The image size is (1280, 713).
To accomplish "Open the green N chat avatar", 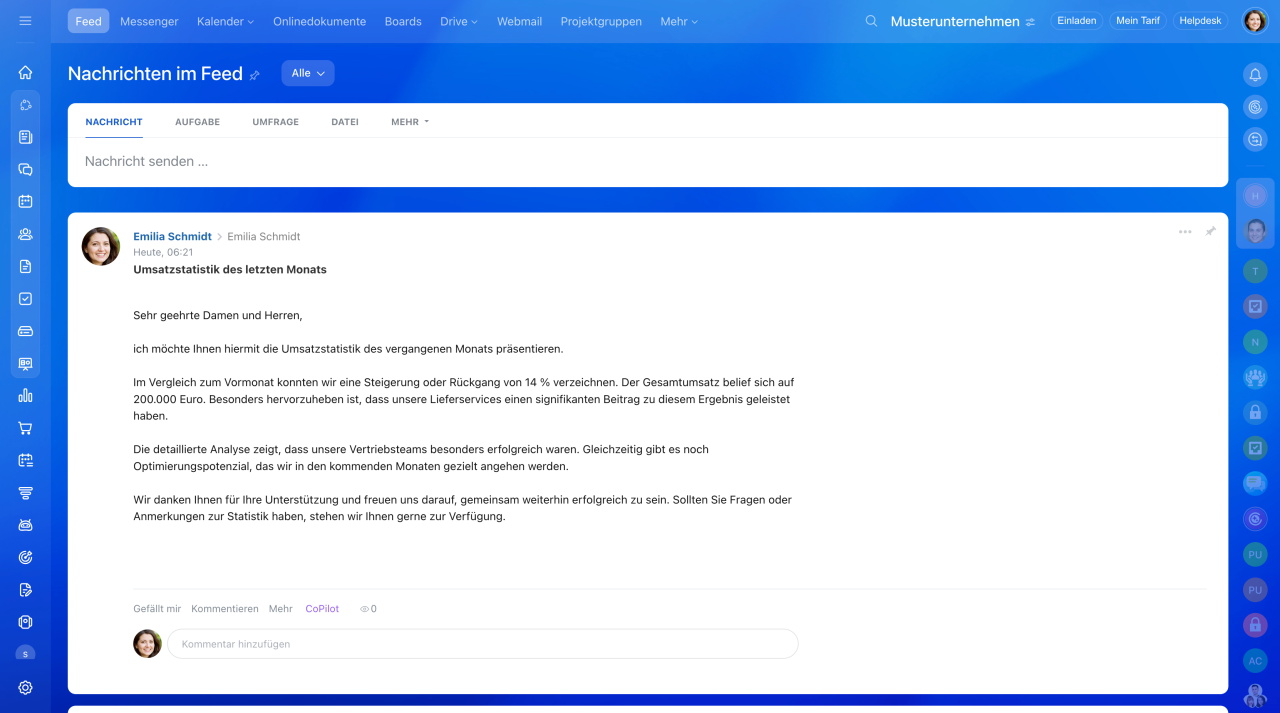I will pyautogui.click(x=1255, y=342).
